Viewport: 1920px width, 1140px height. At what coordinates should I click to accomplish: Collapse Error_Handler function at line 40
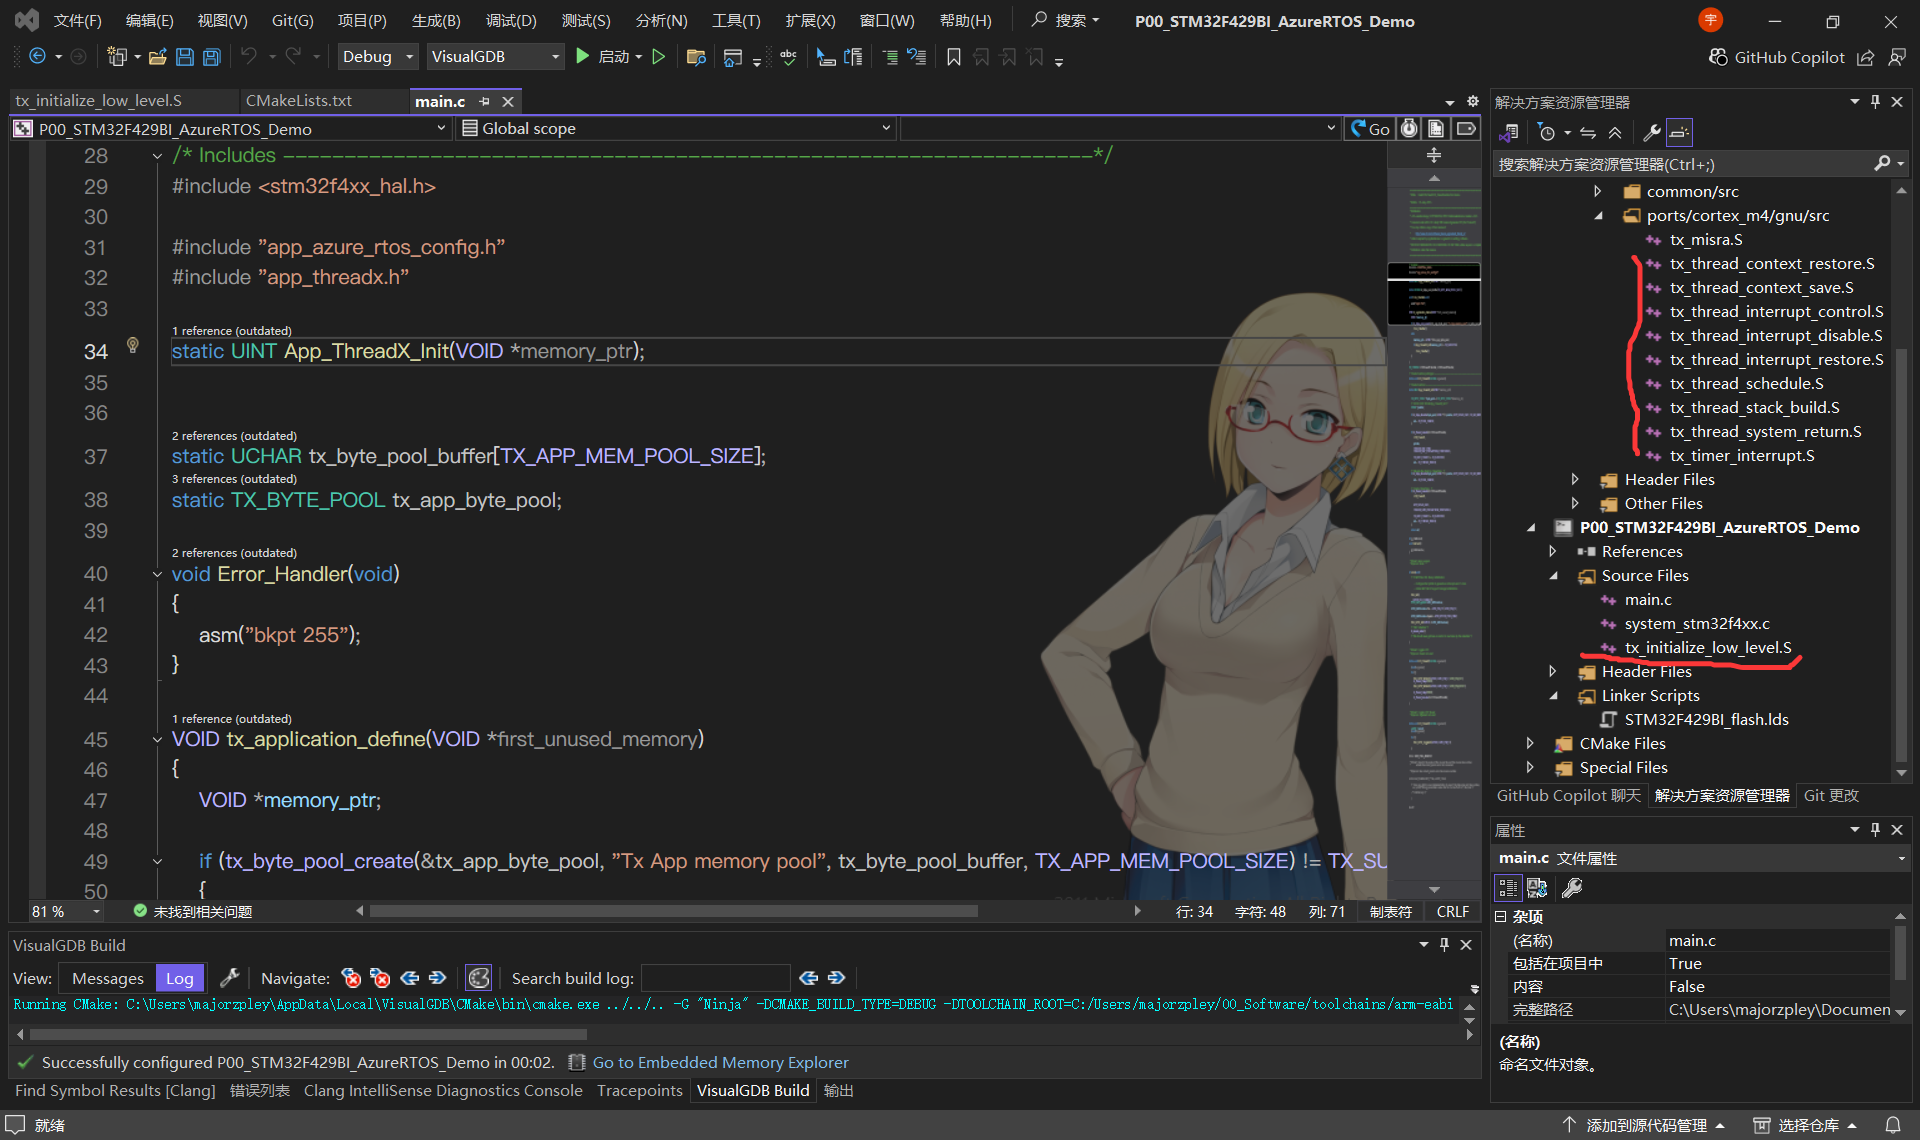tap(157, 574)
